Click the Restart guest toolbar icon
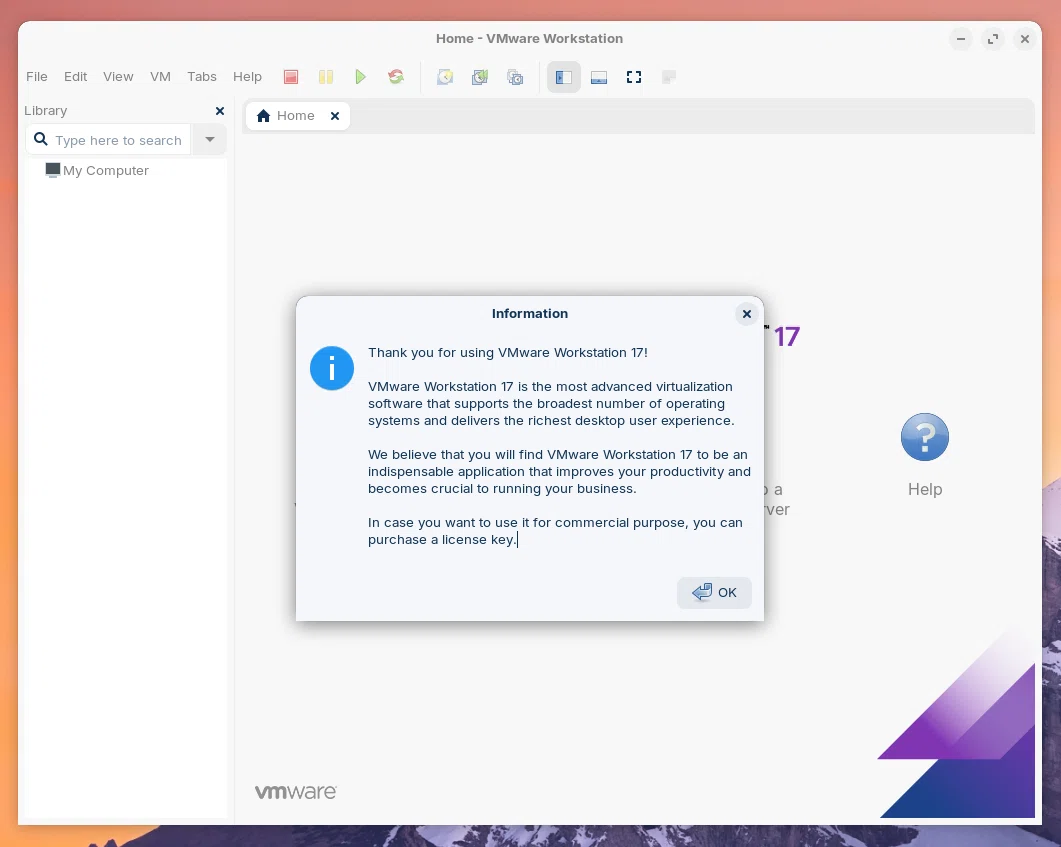 pos(396,77)
